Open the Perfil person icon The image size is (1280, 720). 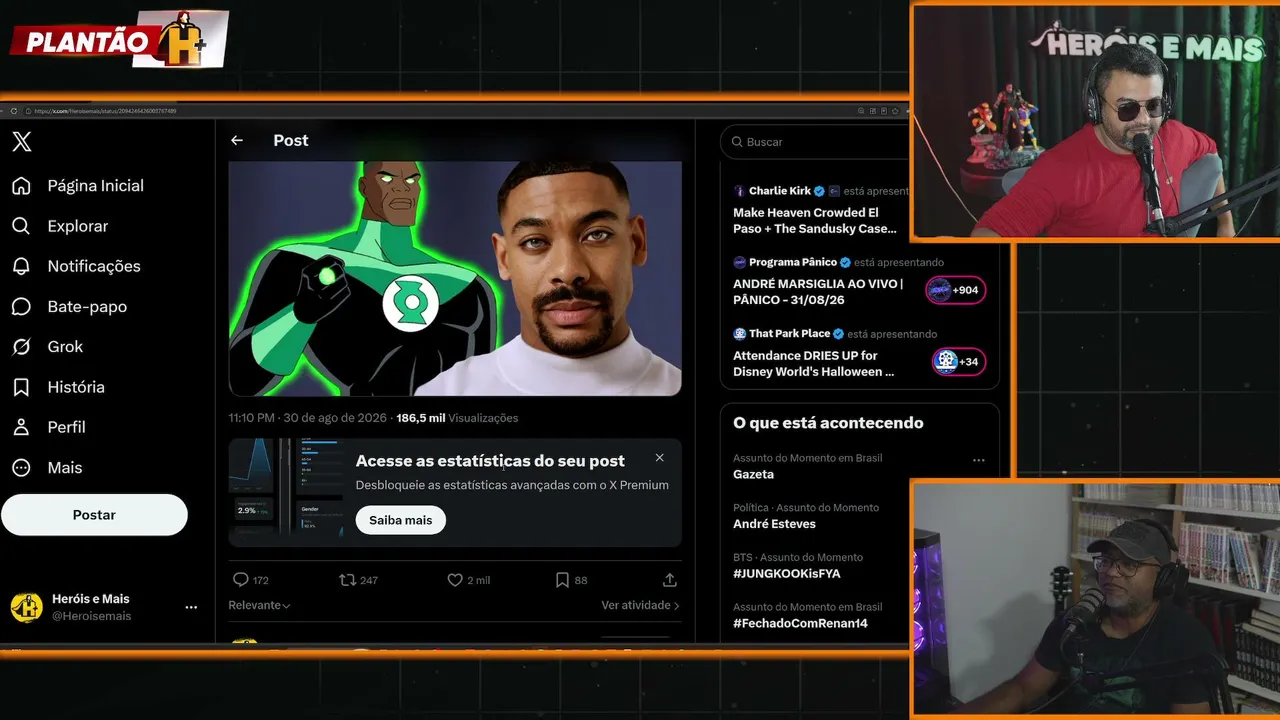21,427
